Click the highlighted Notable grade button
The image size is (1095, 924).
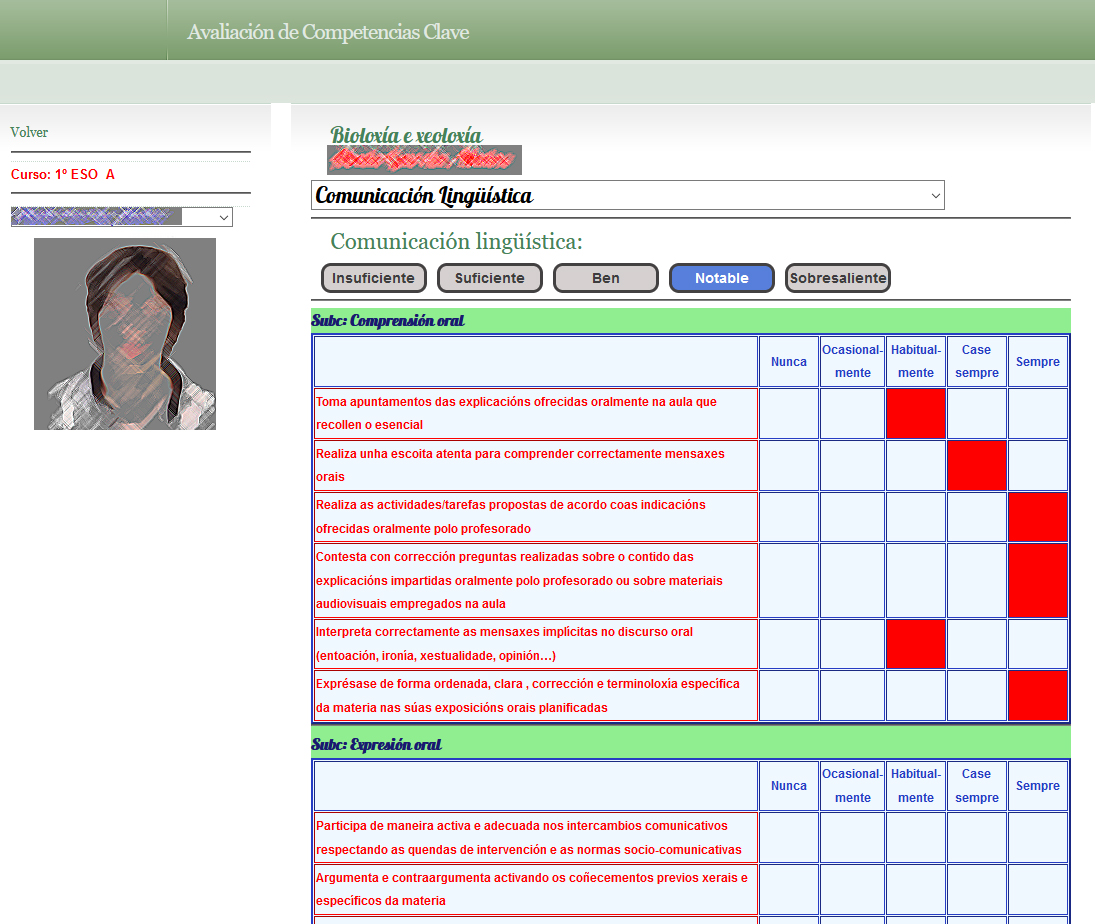[x=721, y=278]
